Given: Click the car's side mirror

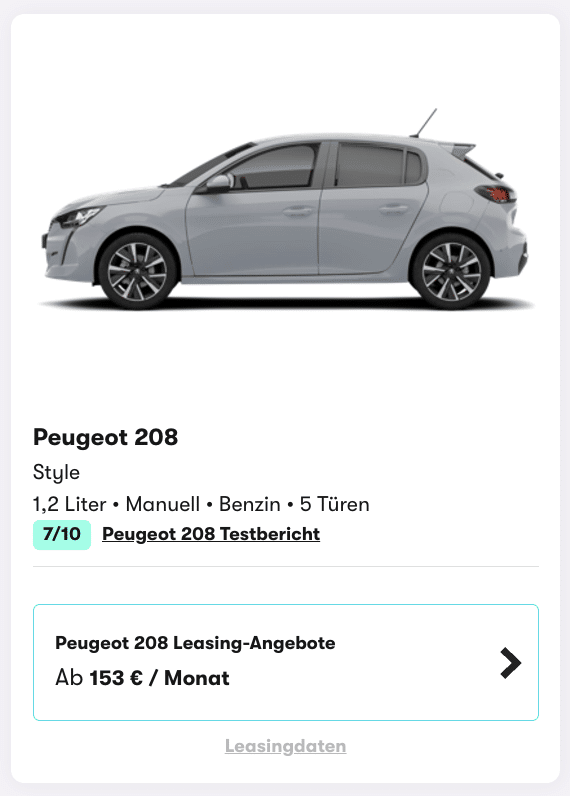Looking at the screenshot, I should pos(218,182).
